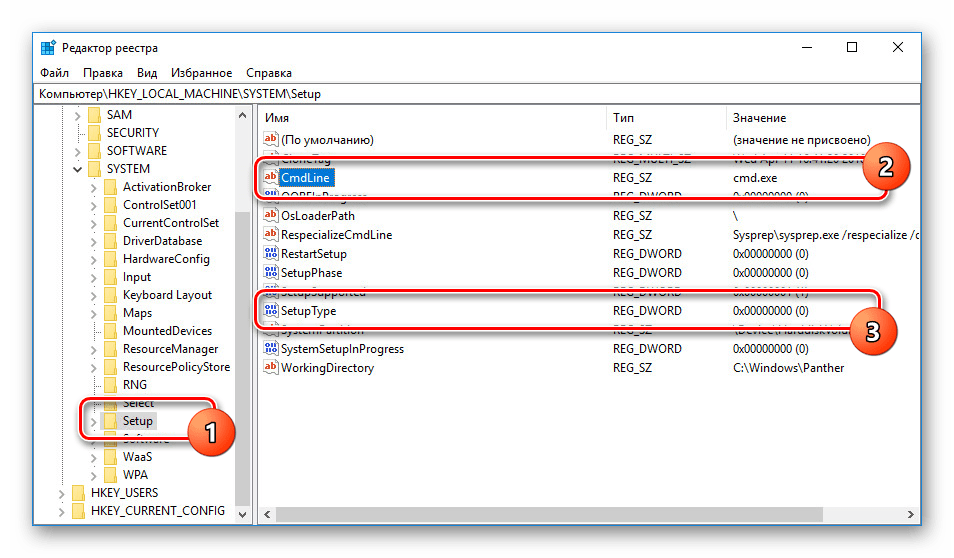The height and width of the screenshot is (558, 954).
Task: Open the Справка menu
Action: point(268,73)
